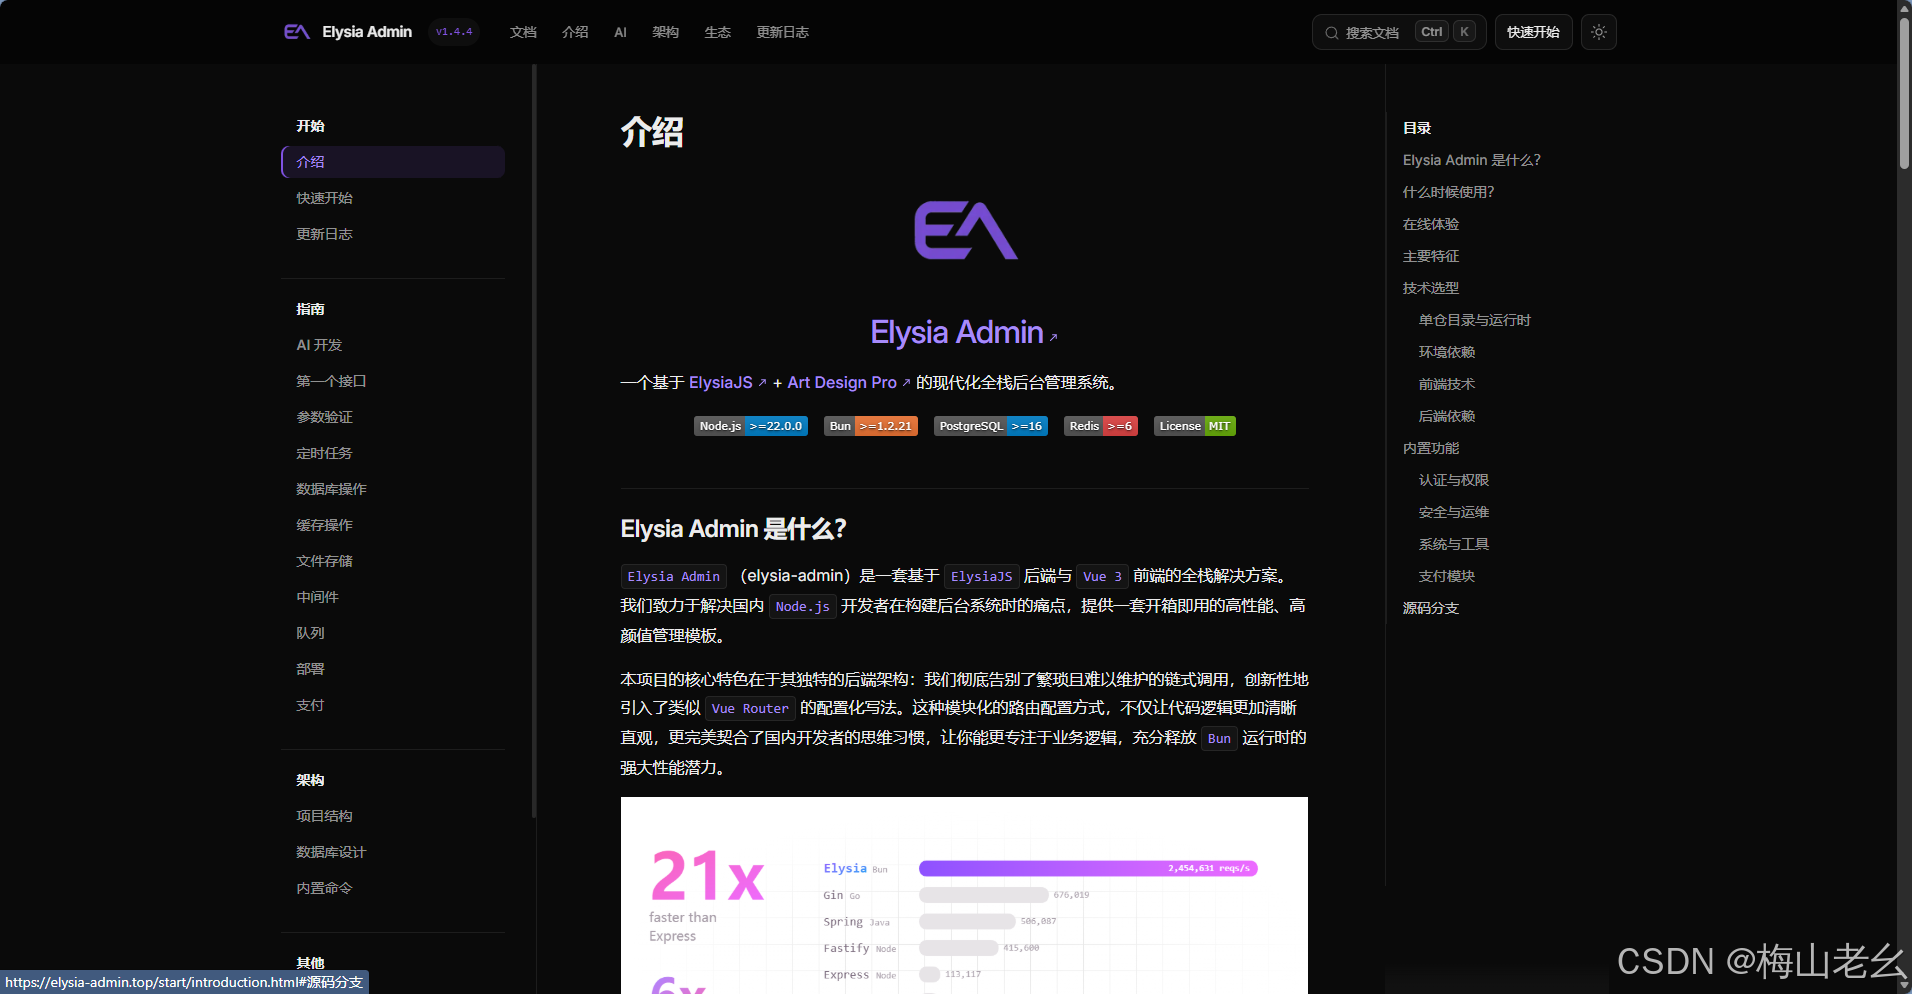Toggle the light/dark theme sun icon

pos(1599,32)
